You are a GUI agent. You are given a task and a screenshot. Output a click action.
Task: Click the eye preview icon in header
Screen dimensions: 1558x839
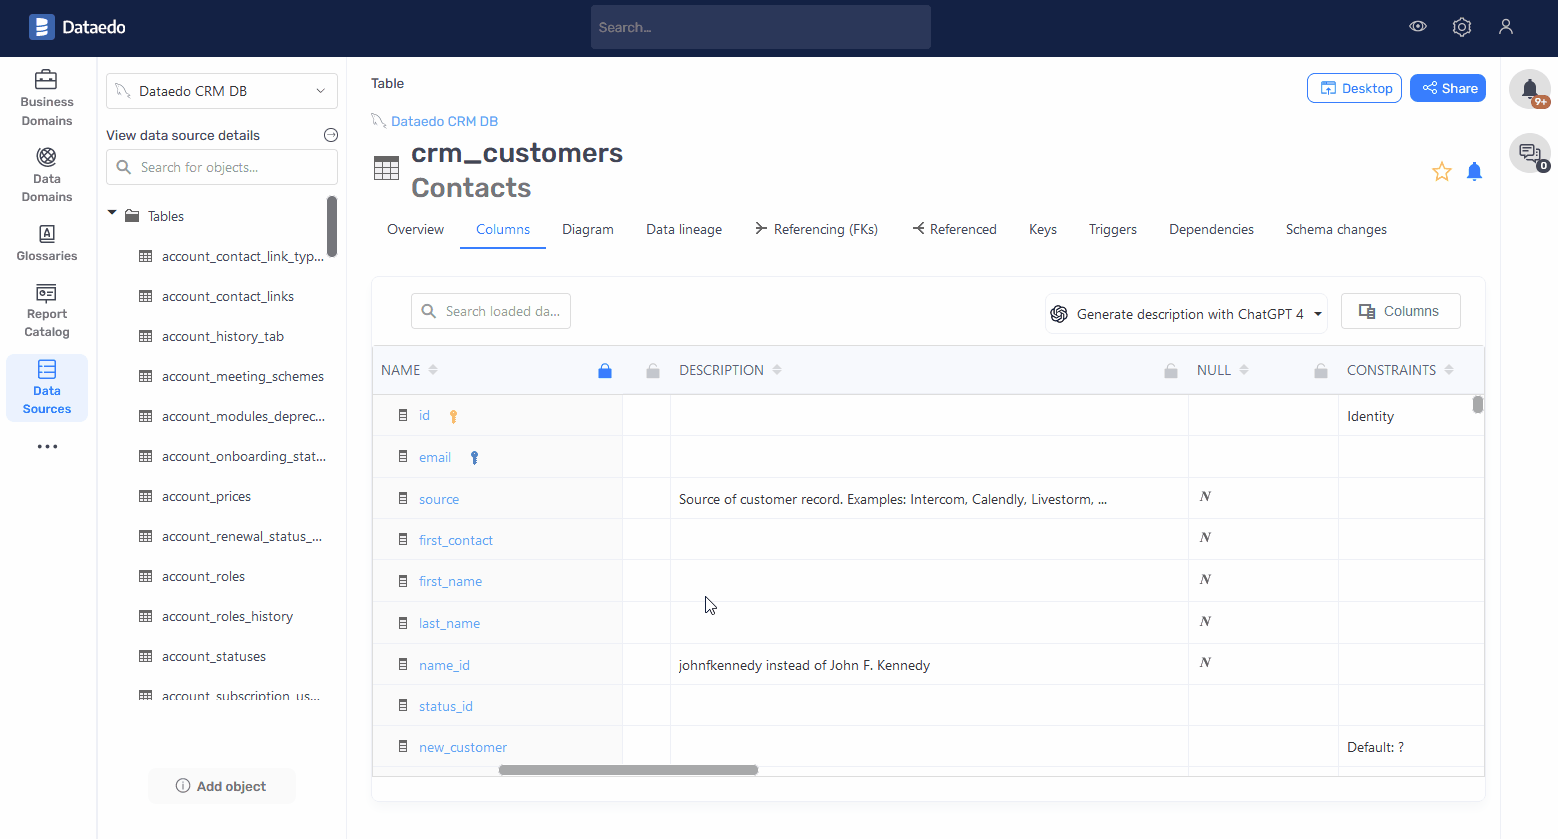pyautogui.click(x=1418, y=27)
